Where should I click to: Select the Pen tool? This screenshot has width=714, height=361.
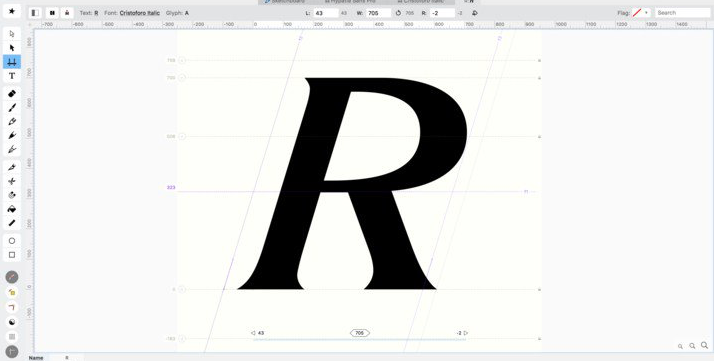pyautogui.click(x=12, y=149)
